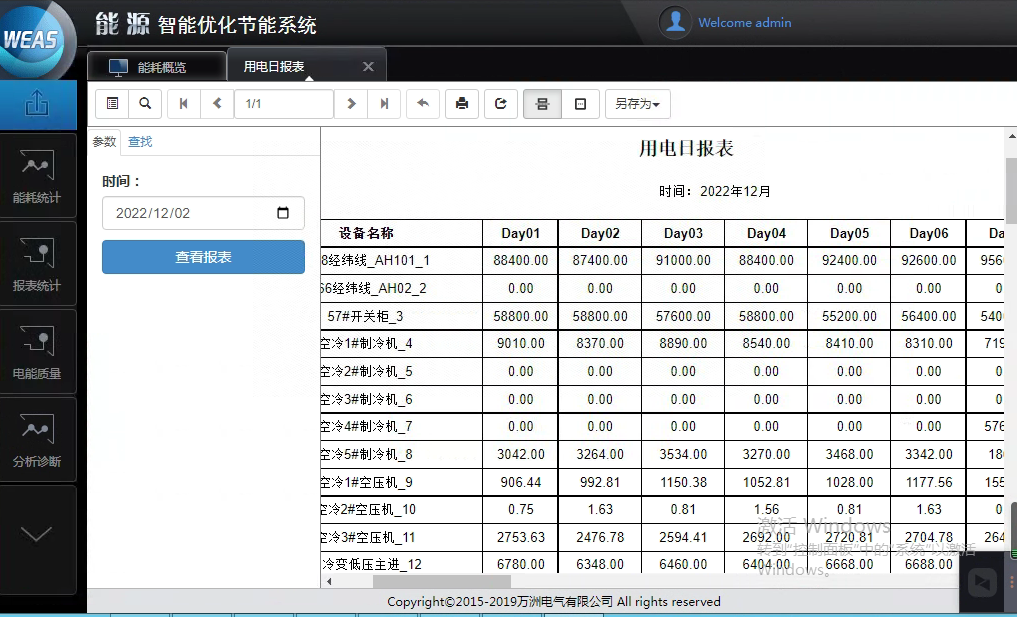The height and width of the screenshot is (617, 1017).
Task: Select the 查找 tab in side panel
Action: [x=140, y=142]
